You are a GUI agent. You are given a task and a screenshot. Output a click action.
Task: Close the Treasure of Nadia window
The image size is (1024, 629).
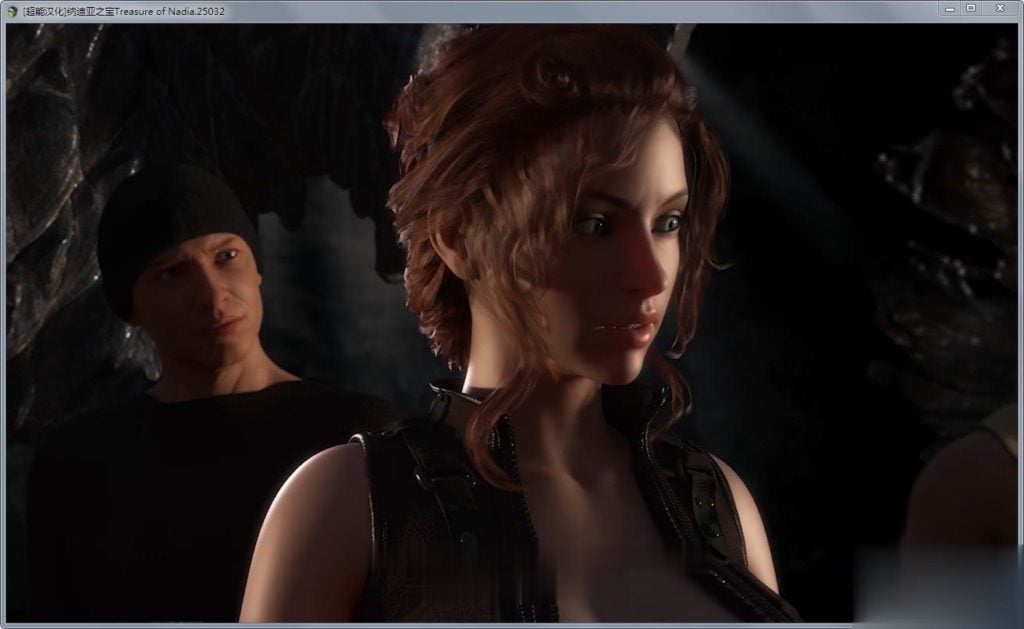click(x=1000, y=8)
